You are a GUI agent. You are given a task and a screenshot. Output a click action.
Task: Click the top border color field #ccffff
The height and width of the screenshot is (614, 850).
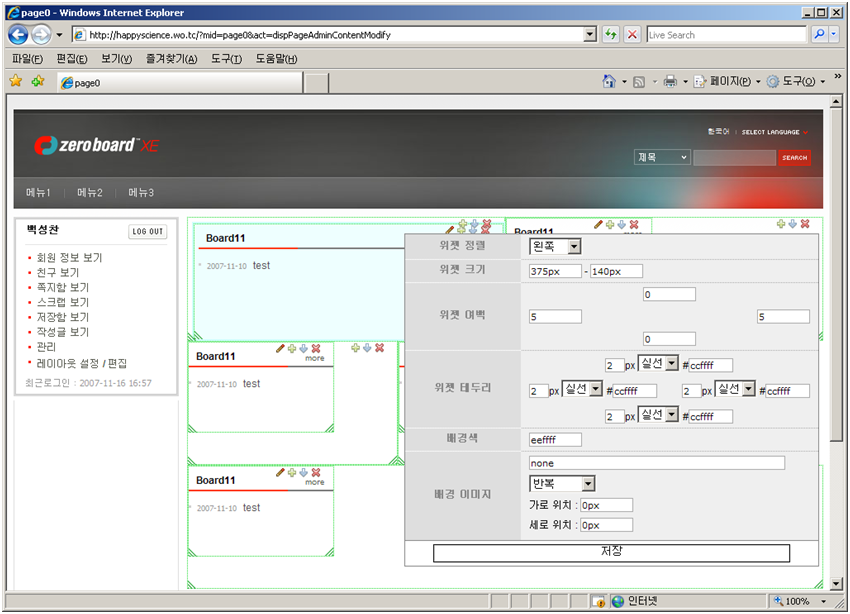[710, 365]
